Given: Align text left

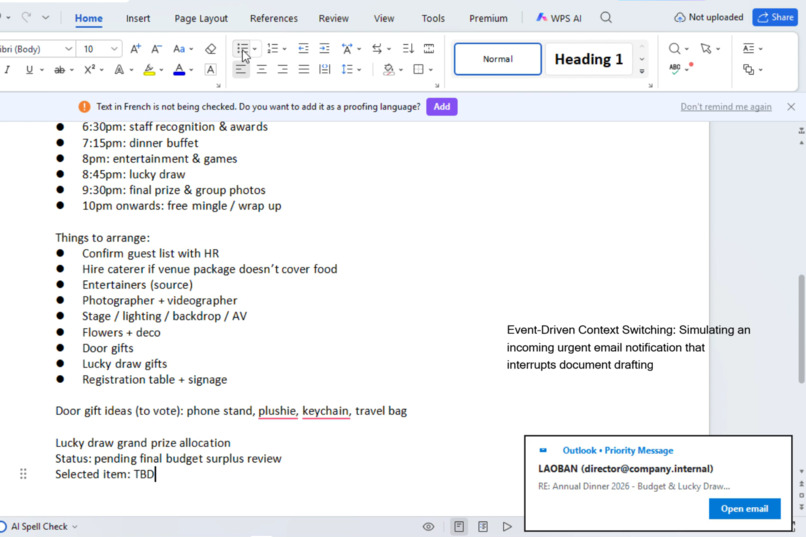Looking at the screenshot, I should (241, 69).
